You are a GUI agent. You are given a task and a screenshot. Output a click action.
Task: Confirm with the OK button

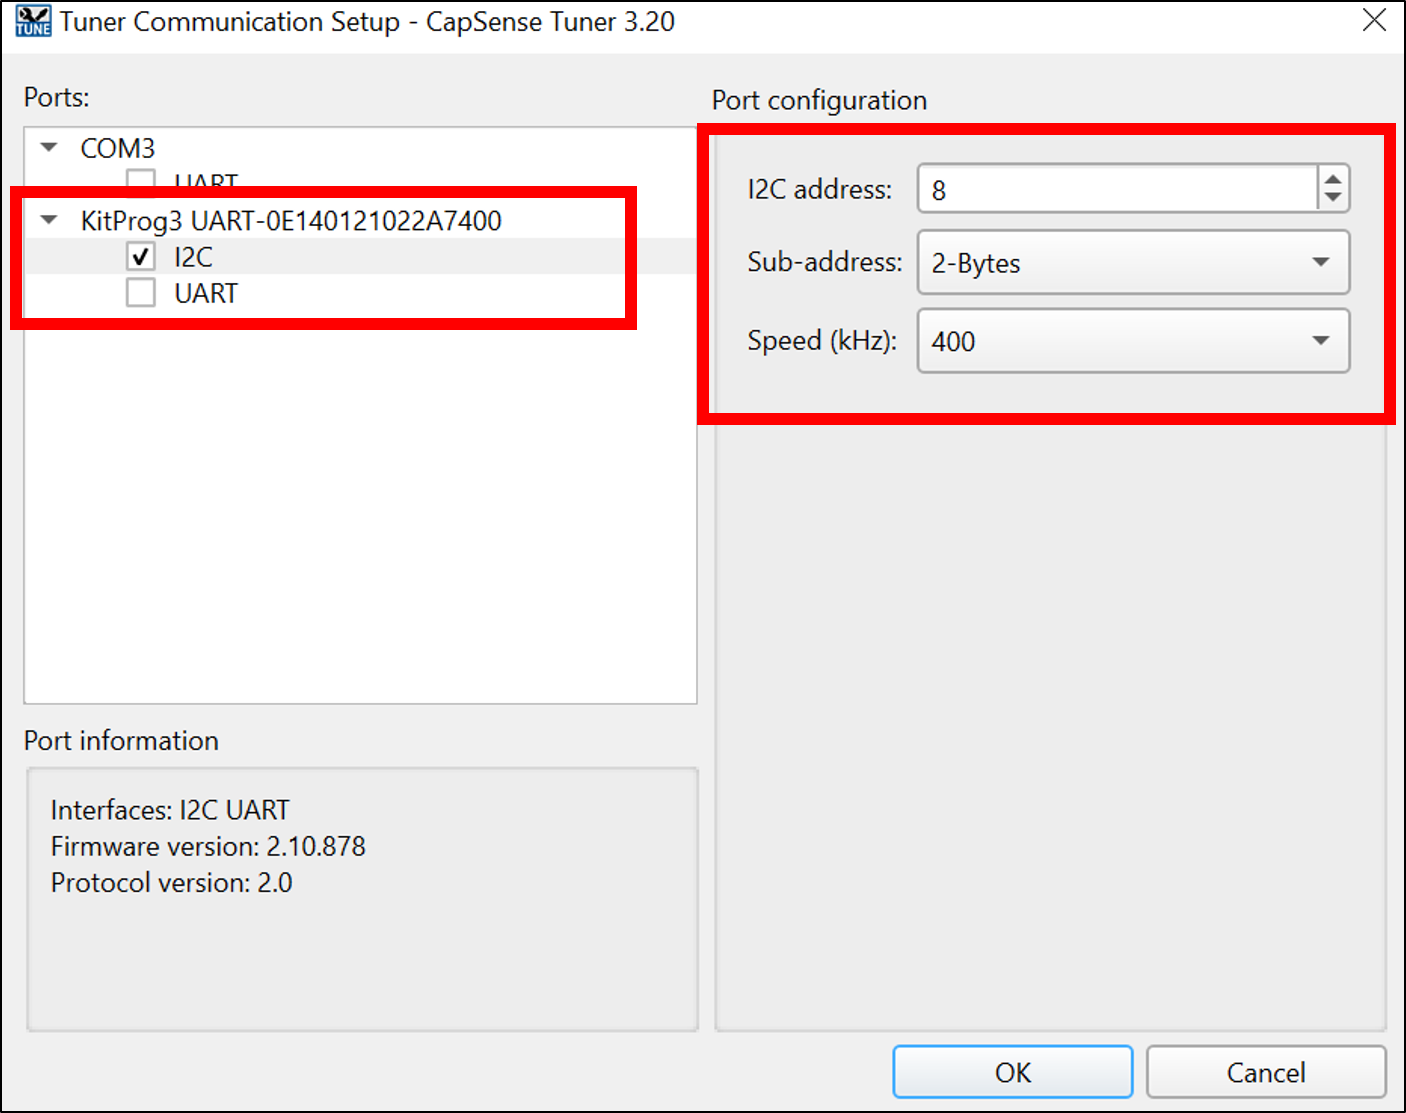1012,1072
